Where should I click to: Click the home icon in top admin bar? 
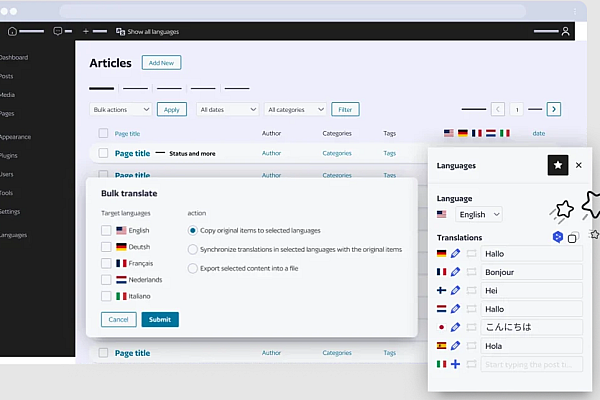pos(13,31)
